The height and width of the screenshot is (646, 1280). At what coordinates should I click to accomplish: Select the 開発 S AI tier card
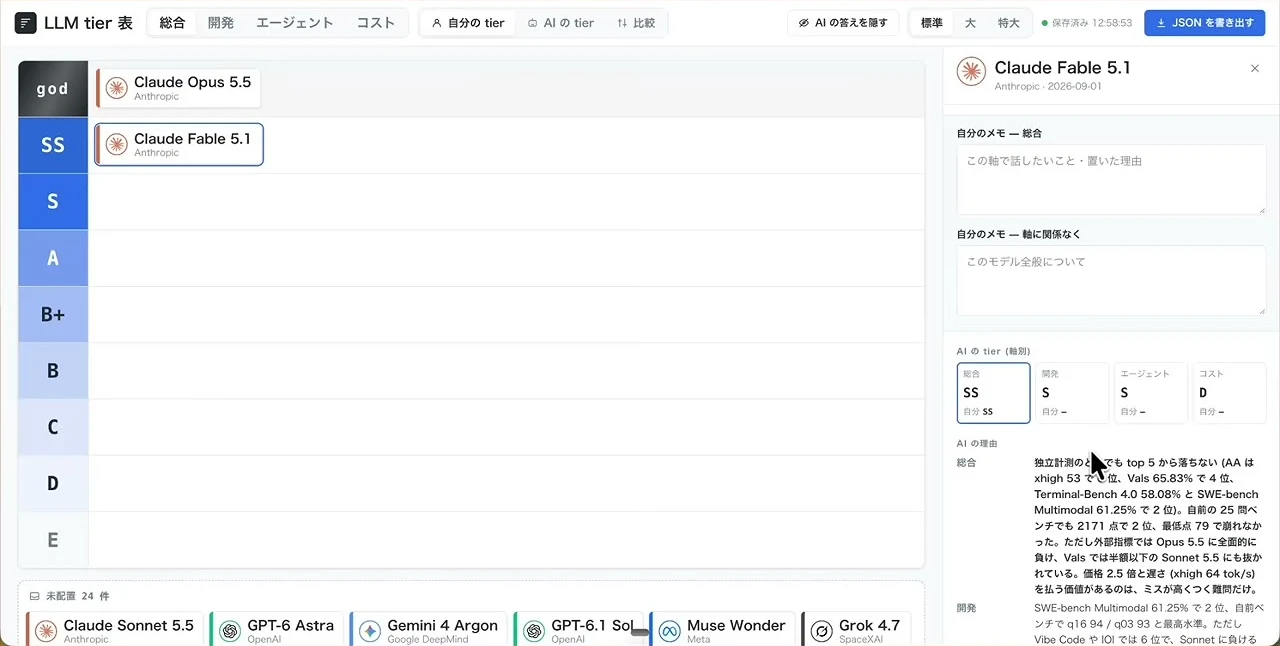[x=1072, y=393]
